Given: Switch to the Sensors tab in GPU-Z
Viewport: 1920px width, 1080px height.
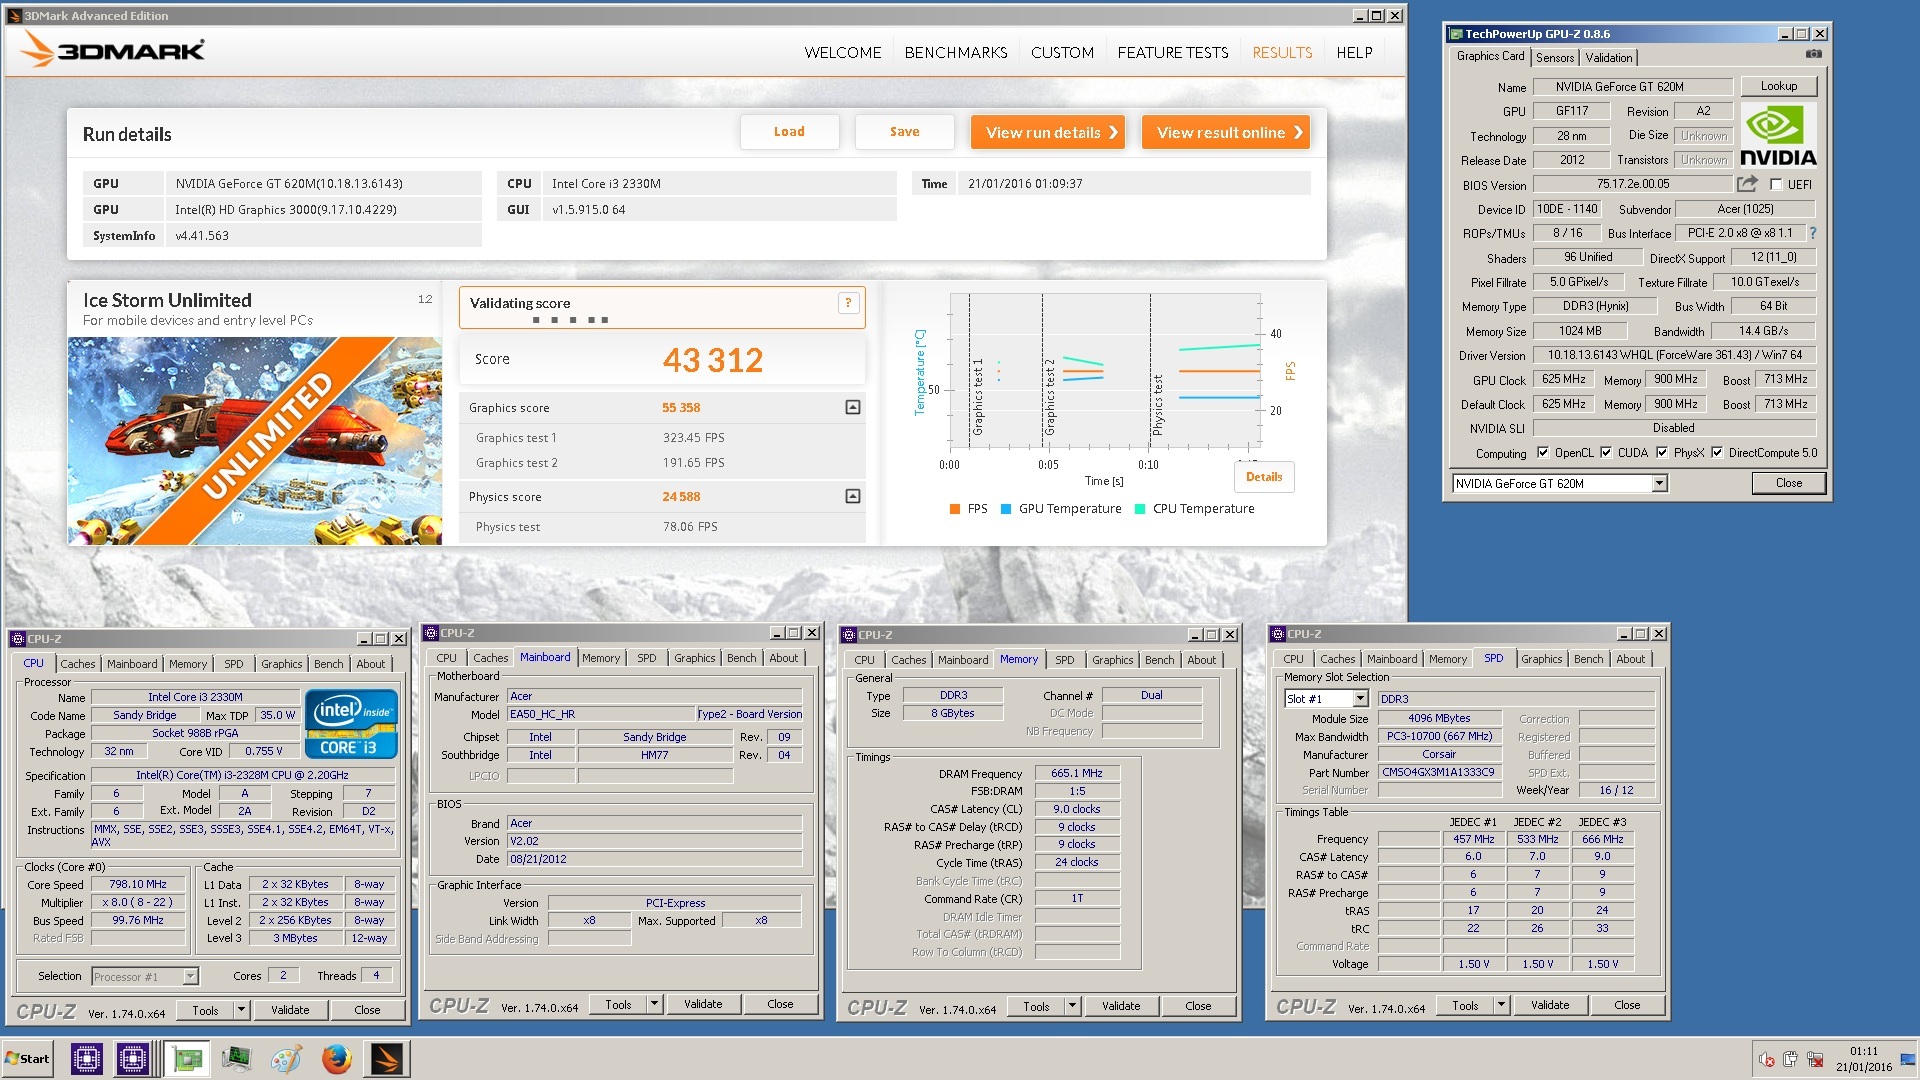Looking at the screenshot, I should (x=1555, y=58).
